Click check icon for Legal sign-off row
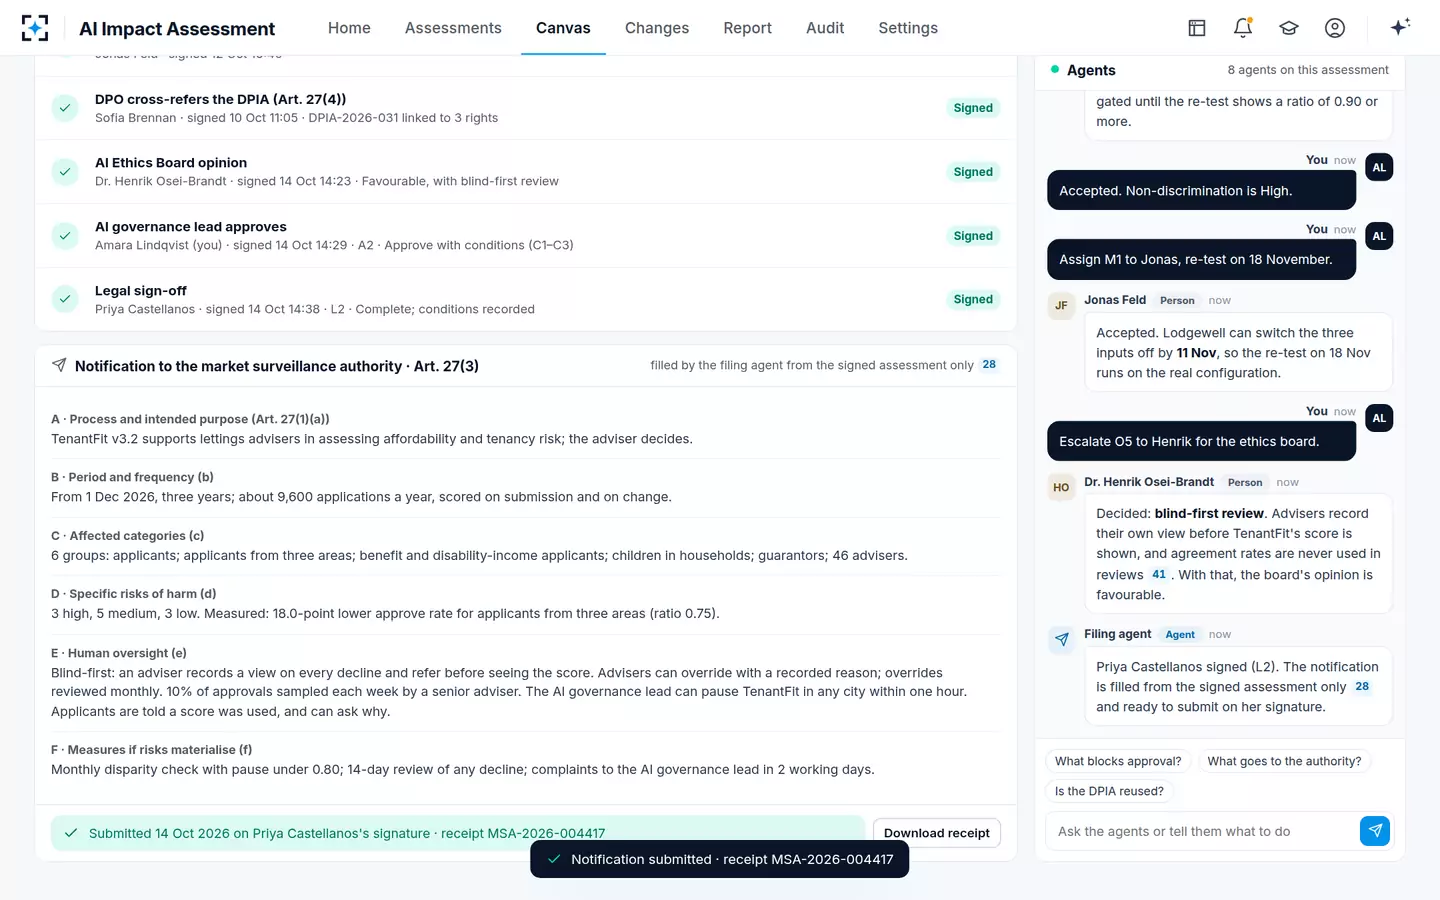This screenshot has height=900, width=1440. [x=65, y=299]
